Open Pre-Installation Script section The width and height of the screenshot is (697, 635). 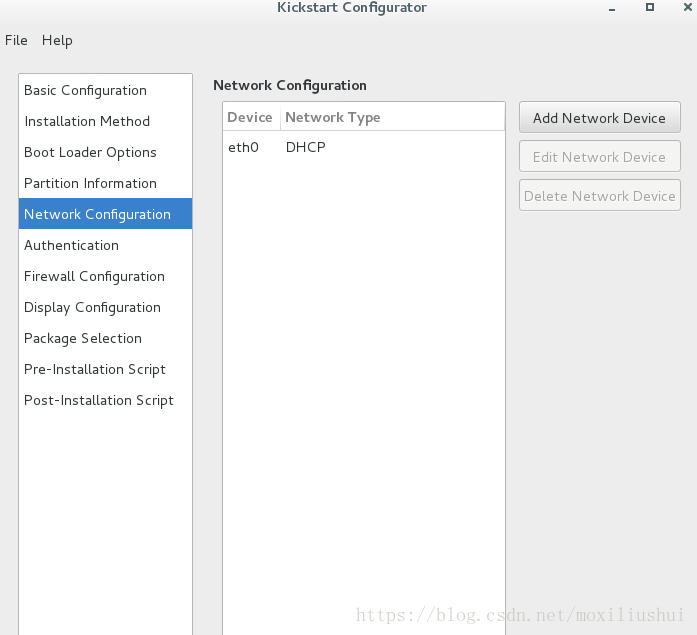(x=105, y=370)
